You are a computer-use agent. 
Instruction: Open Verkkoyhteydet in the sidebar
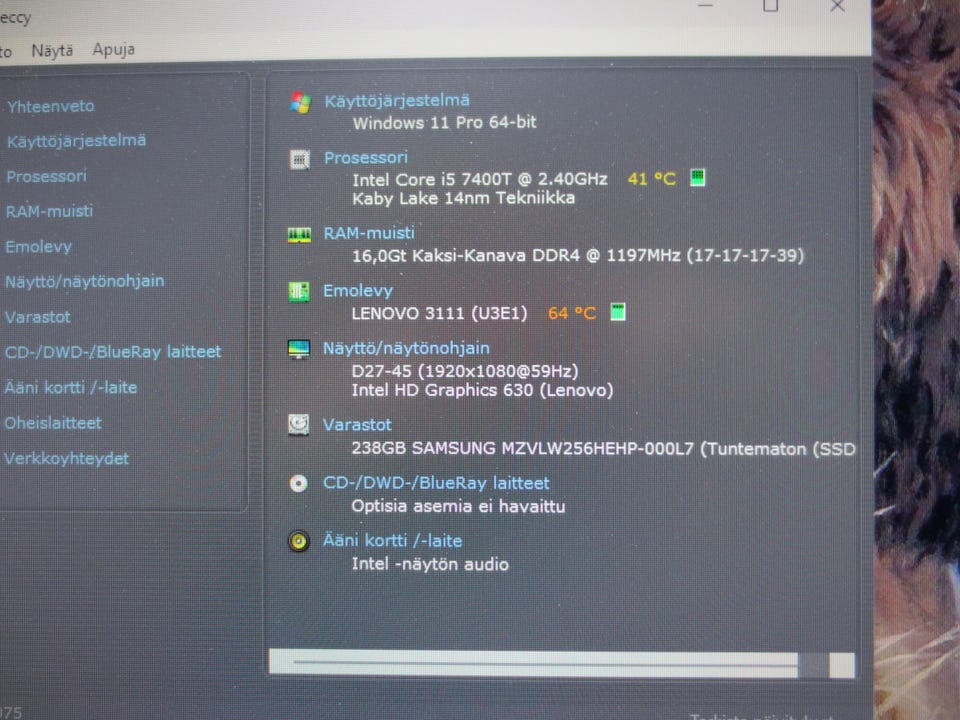coord(66,459)
